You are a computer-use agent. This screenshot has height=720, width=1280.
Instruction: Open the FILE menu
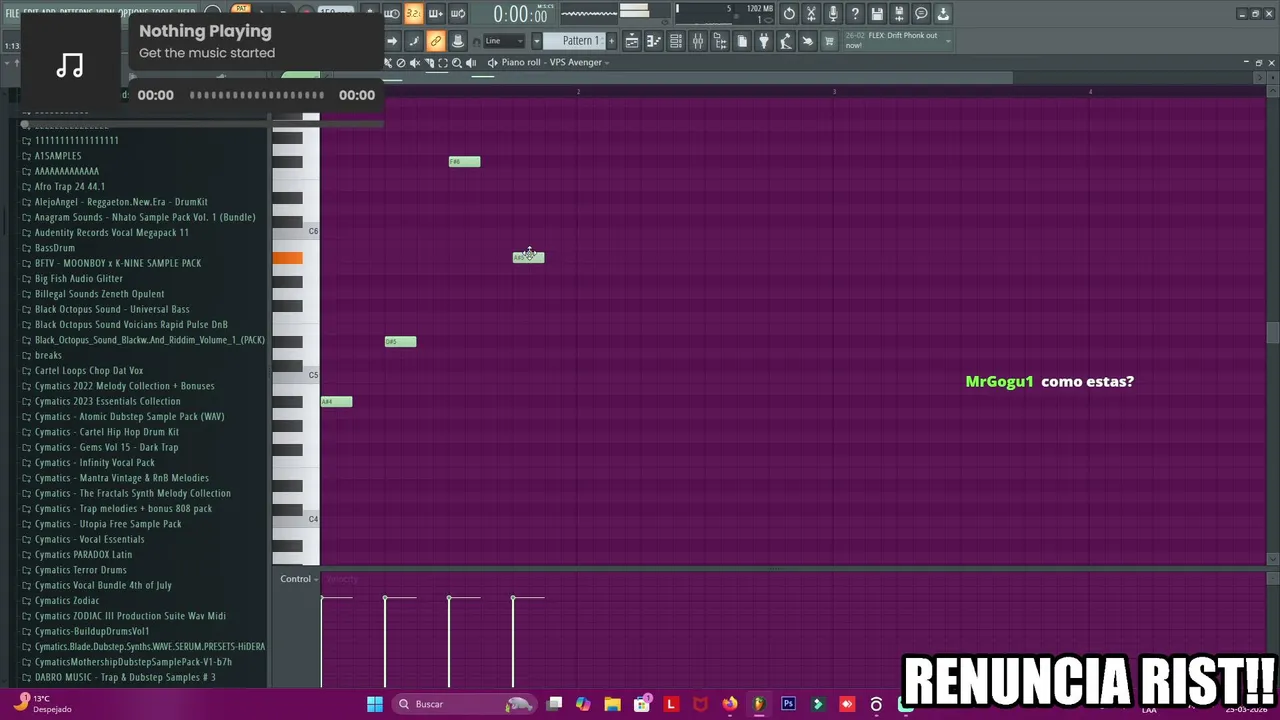click(x=12, y=14)
